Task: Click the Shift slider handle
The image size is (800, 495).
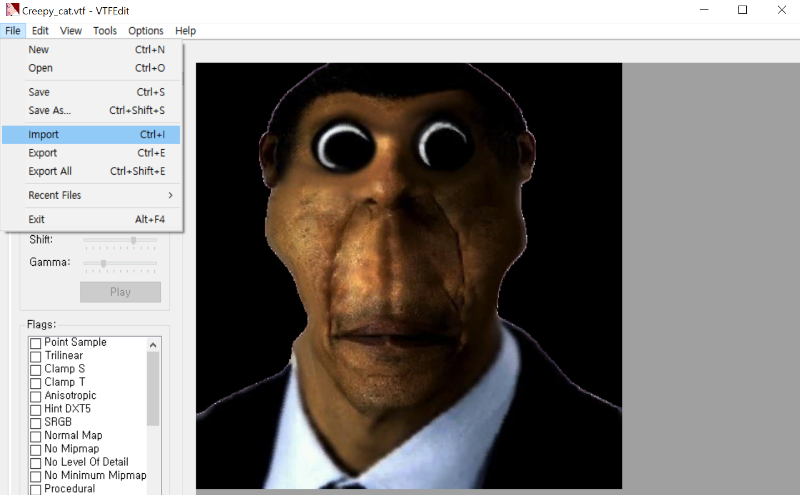Action: point(133,240)
